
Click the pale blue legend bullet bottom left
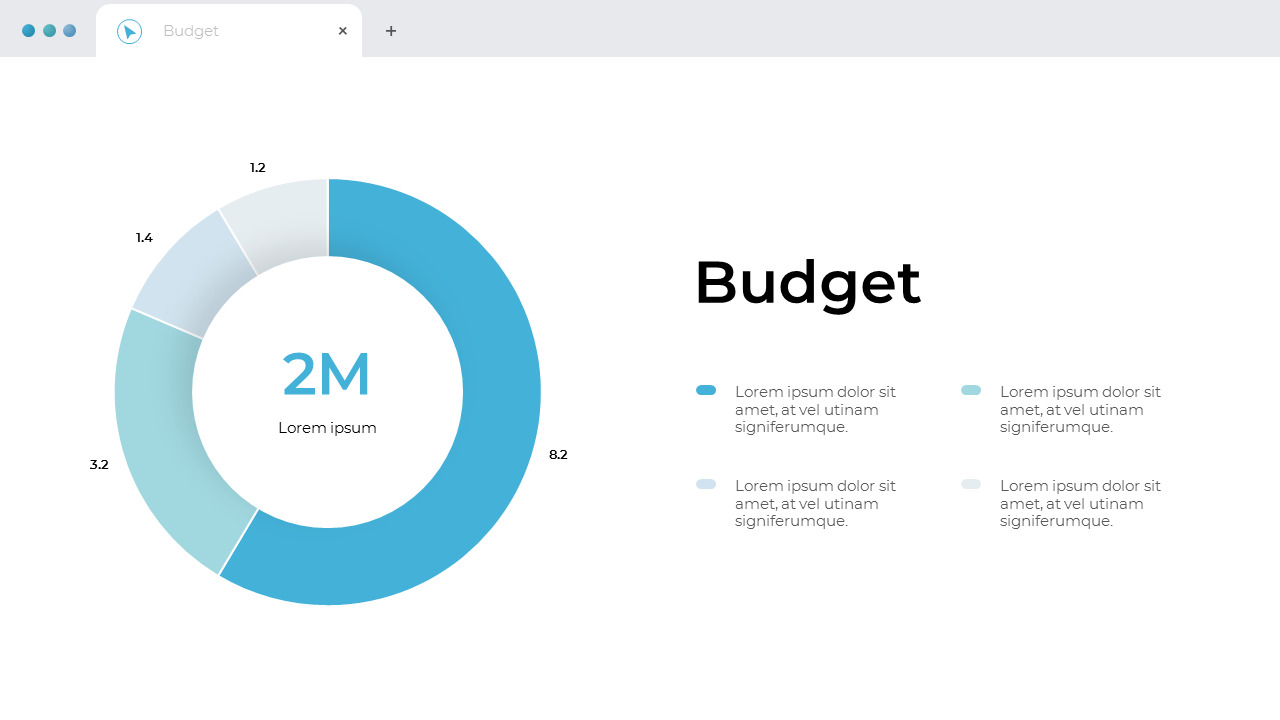click(706, 484)
